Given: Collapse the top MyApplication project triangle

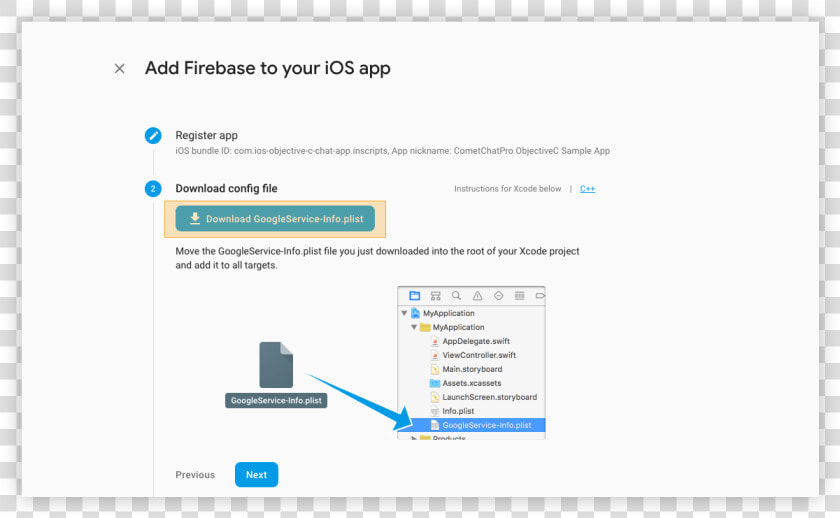Looking at the screenshot, I should pyautogui.click(x=404, y=313).
